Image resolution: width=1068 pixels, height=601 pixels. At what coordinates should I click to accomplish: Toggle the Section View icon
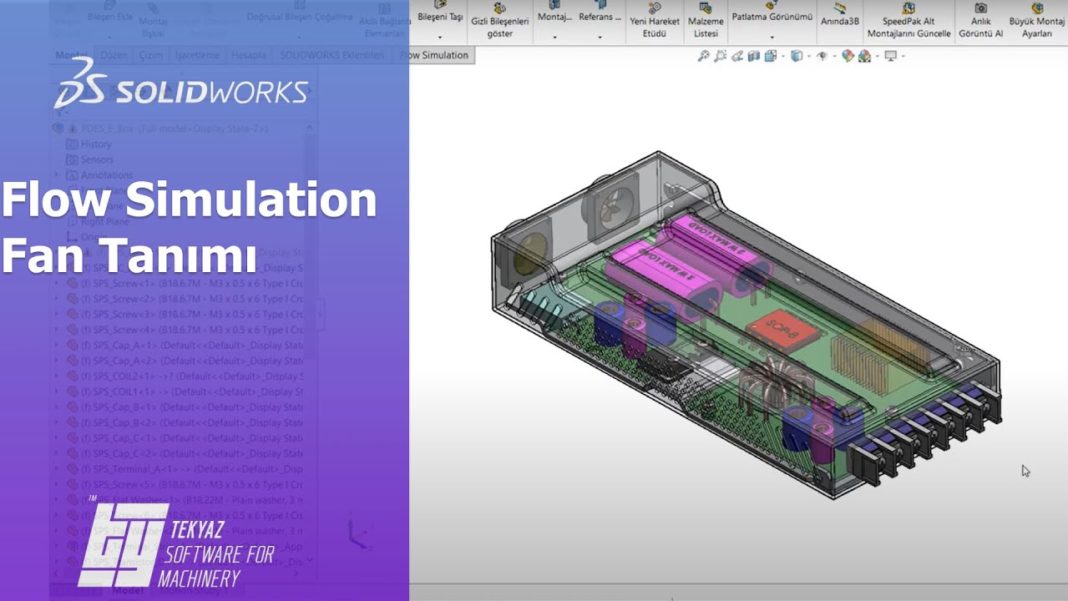pyautogui.click(x=753, y=56)
